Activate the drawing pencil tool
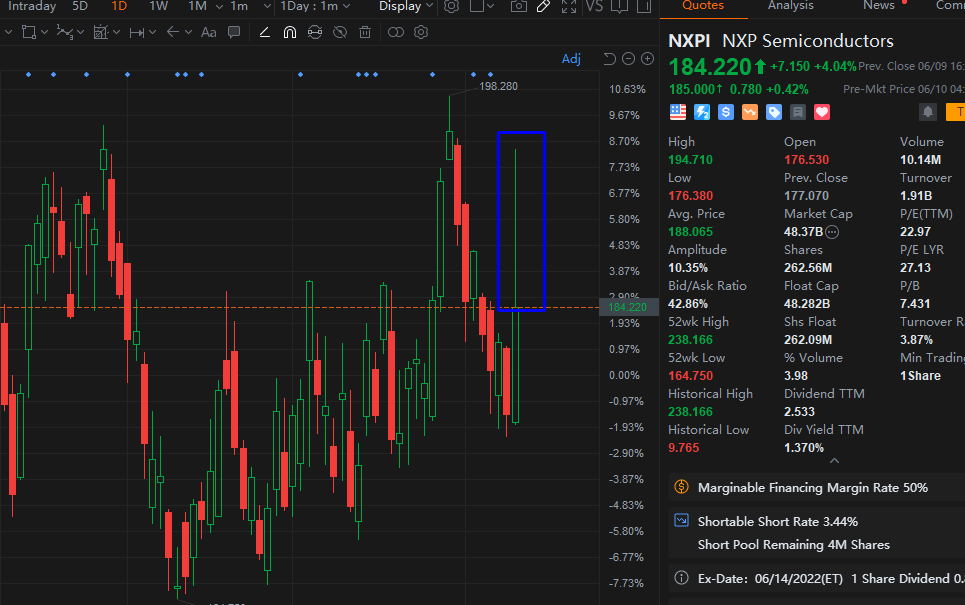This screenshot has height=605, width=965. pos(543,6)
